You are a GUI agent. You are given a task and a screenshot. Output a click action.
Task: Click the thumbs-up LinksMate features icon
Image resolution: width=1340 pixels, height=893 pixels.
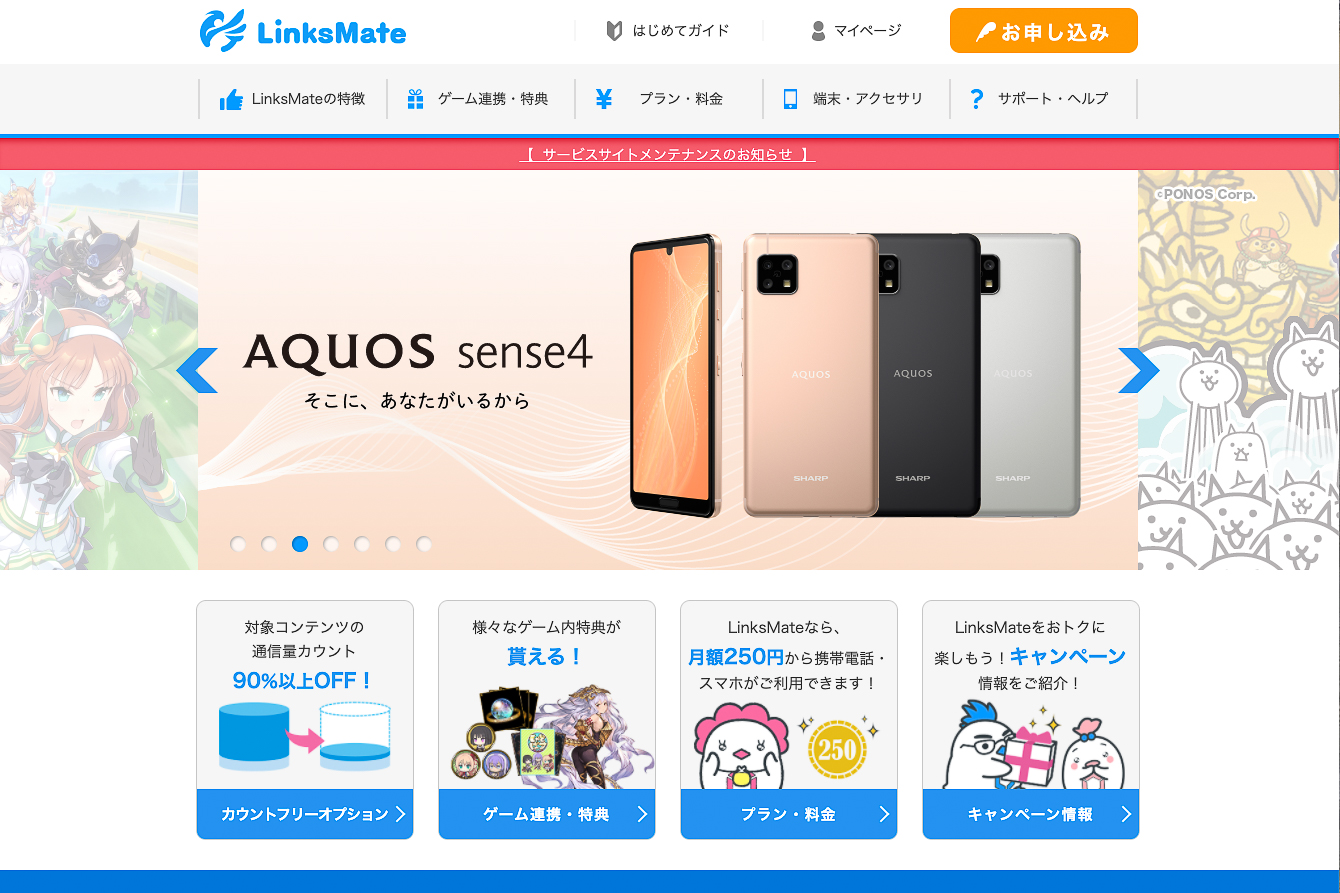pos(231,99)
